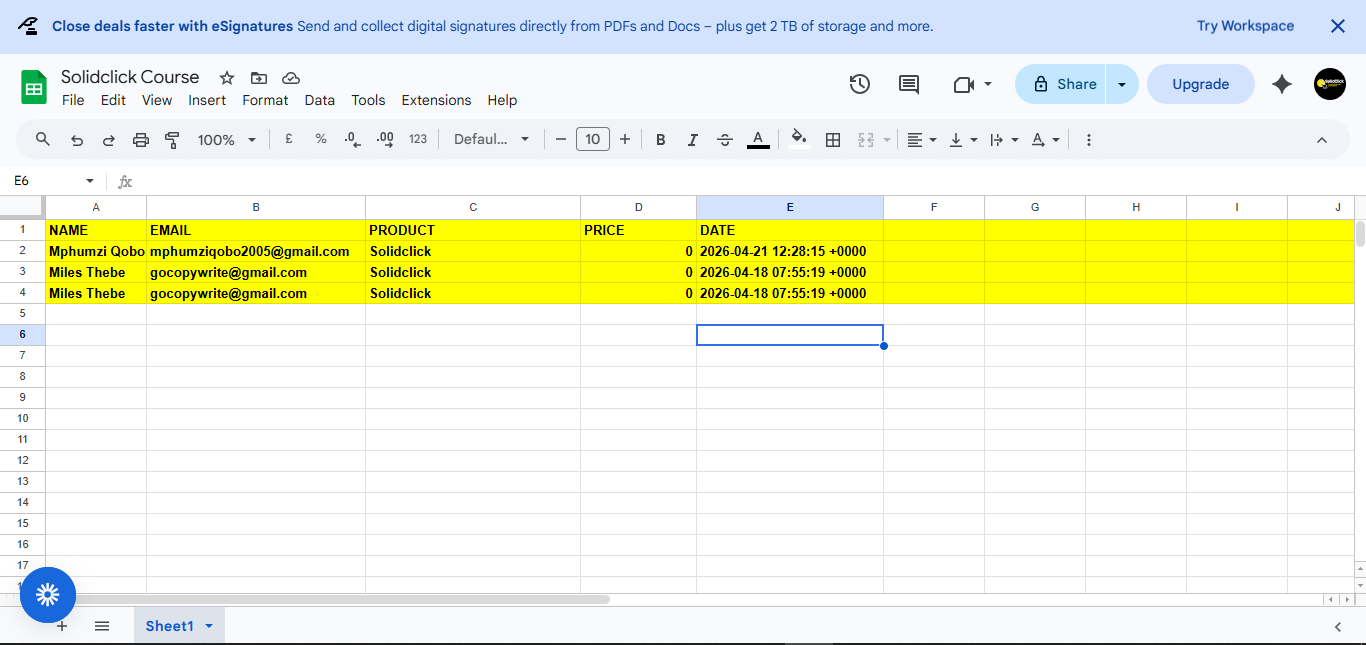The height and width of the screenshot is (645, 1366).
Task: Open the Data menu
Action: click(320, 100)
